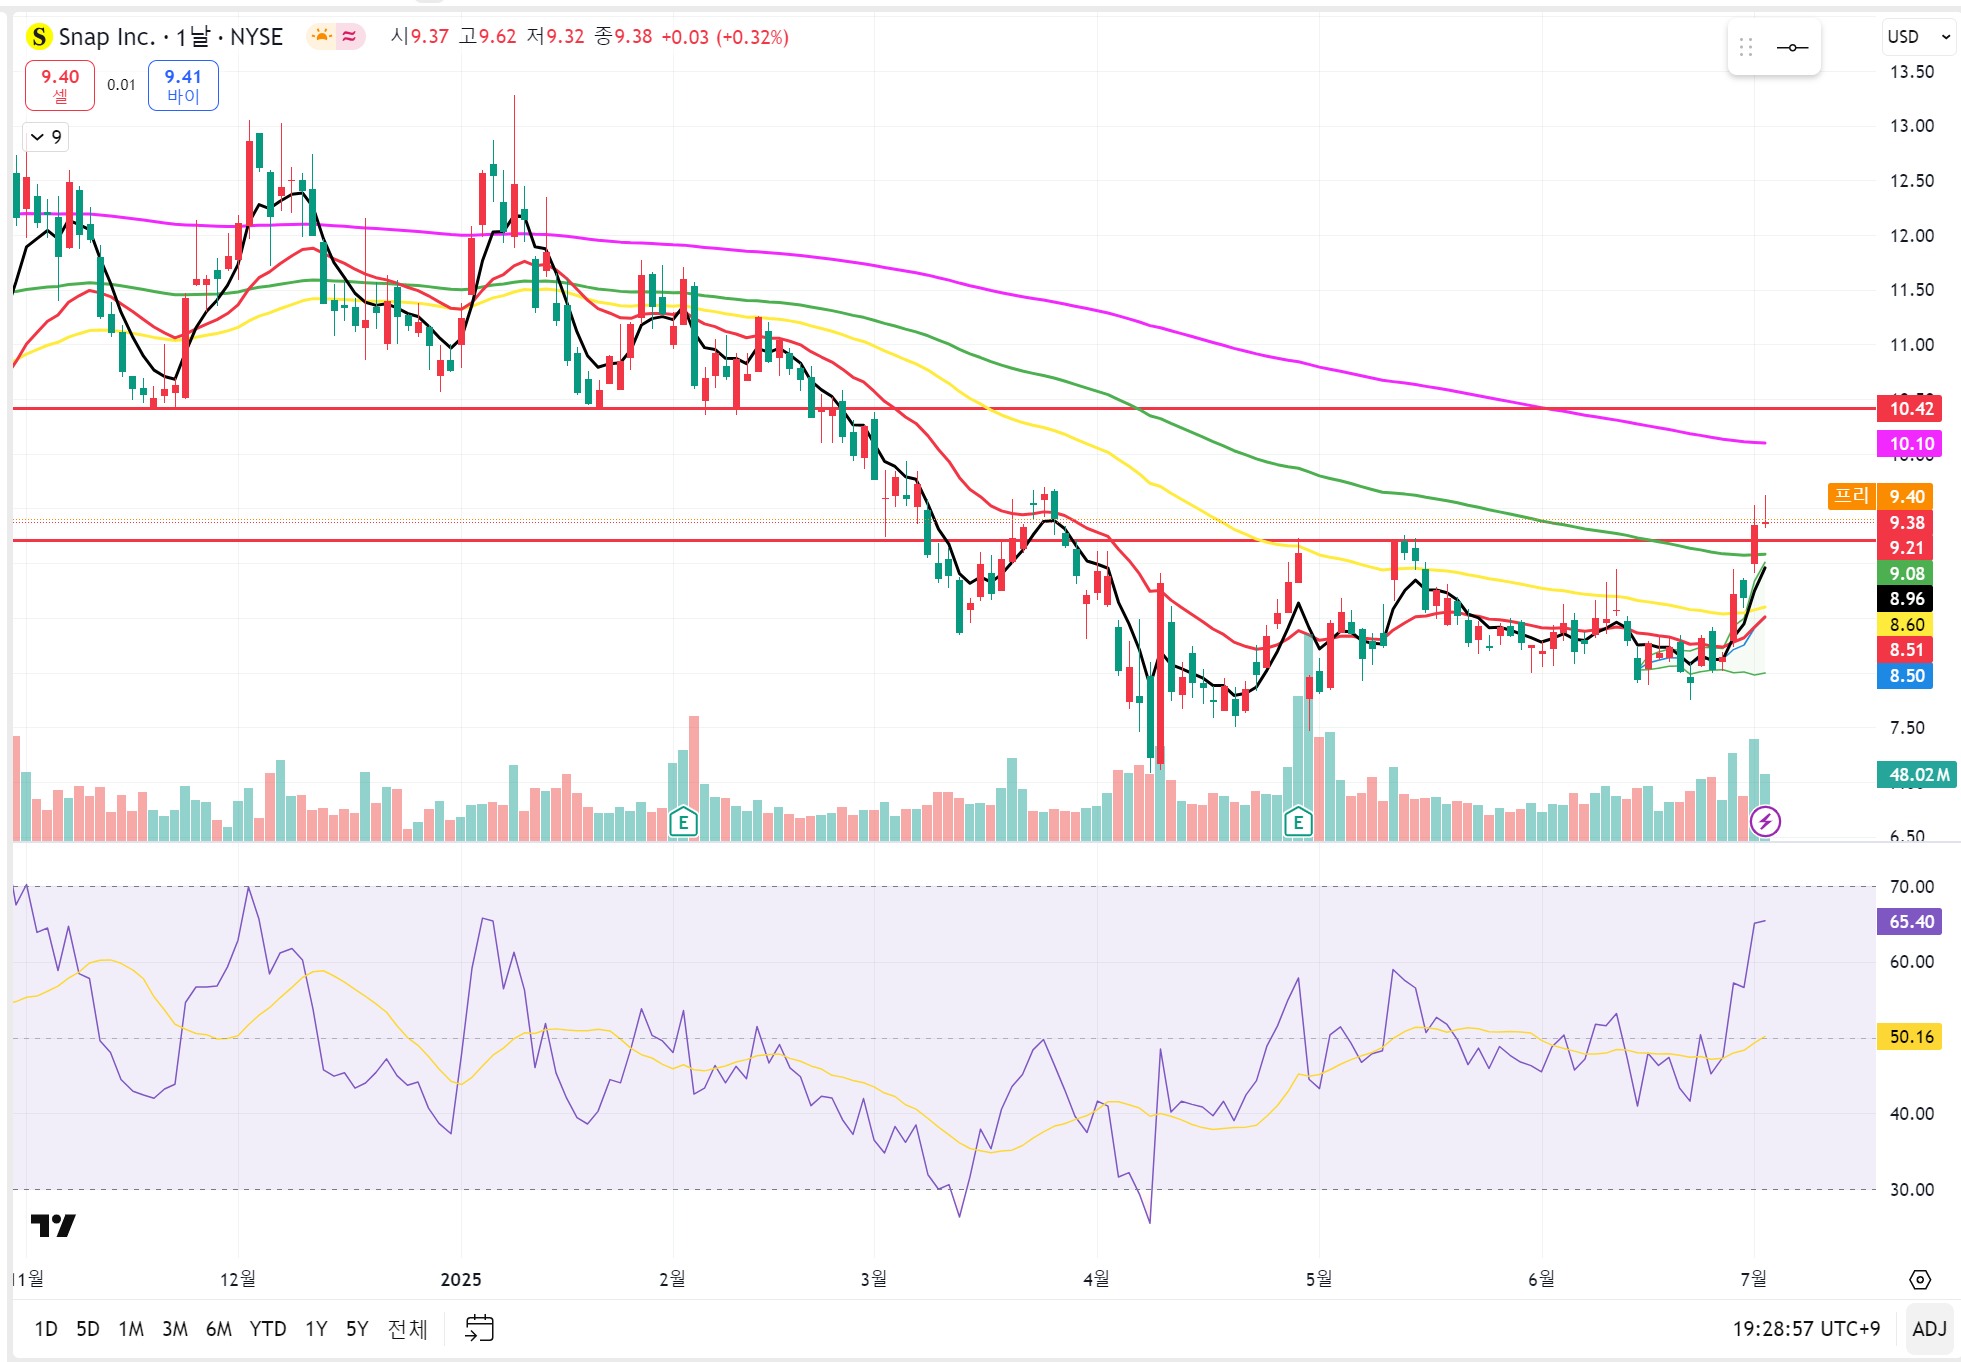Click the 7월 label on time axis
Screen dimensions: 1961x1362
[1753, 1279]
